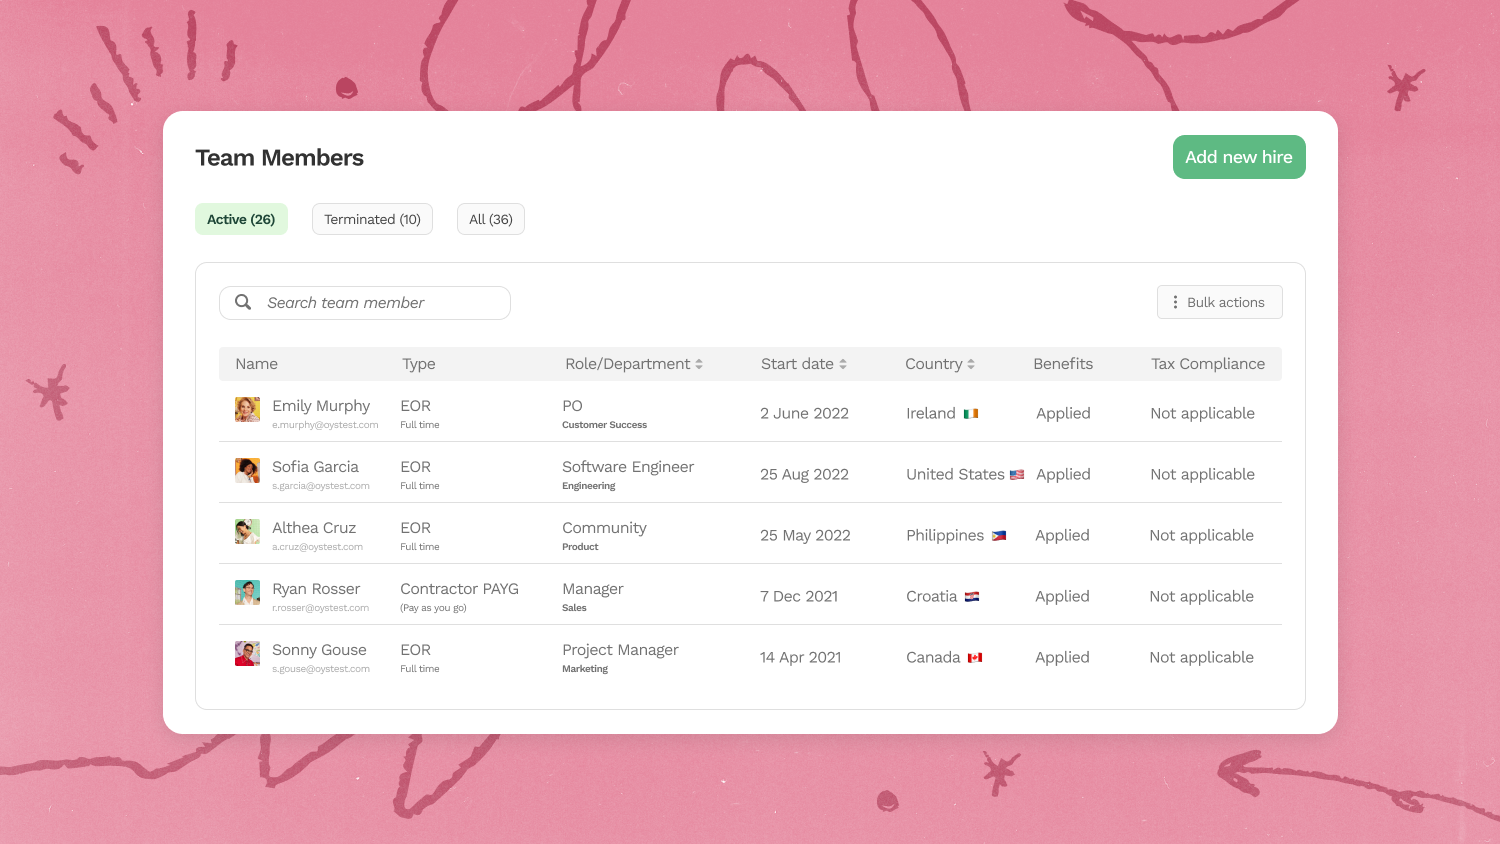Click Sofia Garcia's profile picture
This screenshot has height=844, width=1500.
[x=247, y=470]
